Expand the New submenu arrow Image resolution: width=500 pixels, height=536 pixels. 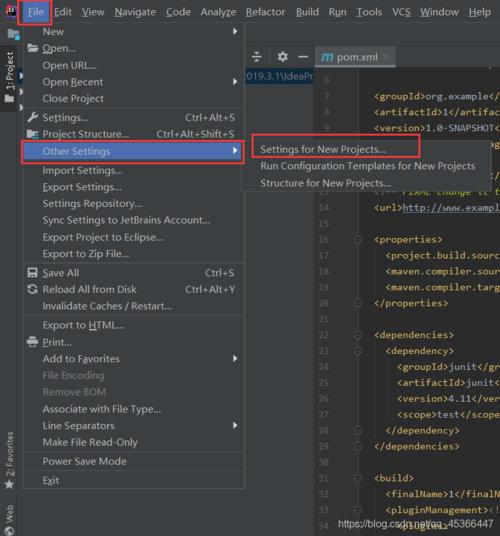click(235, 31)
